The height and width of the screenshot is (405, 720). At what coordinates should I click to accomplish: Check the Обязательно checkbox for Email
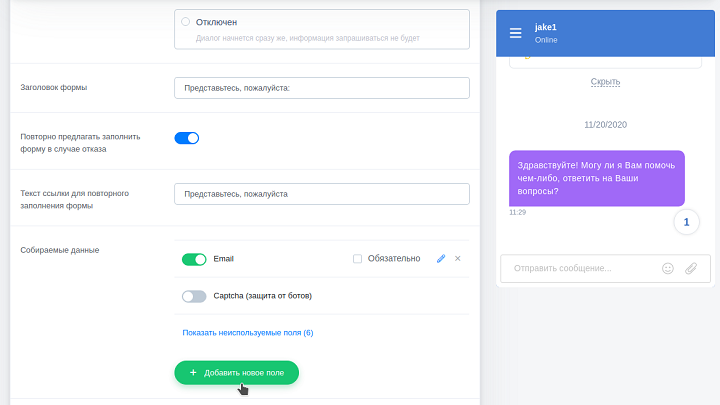click(357, 259)
